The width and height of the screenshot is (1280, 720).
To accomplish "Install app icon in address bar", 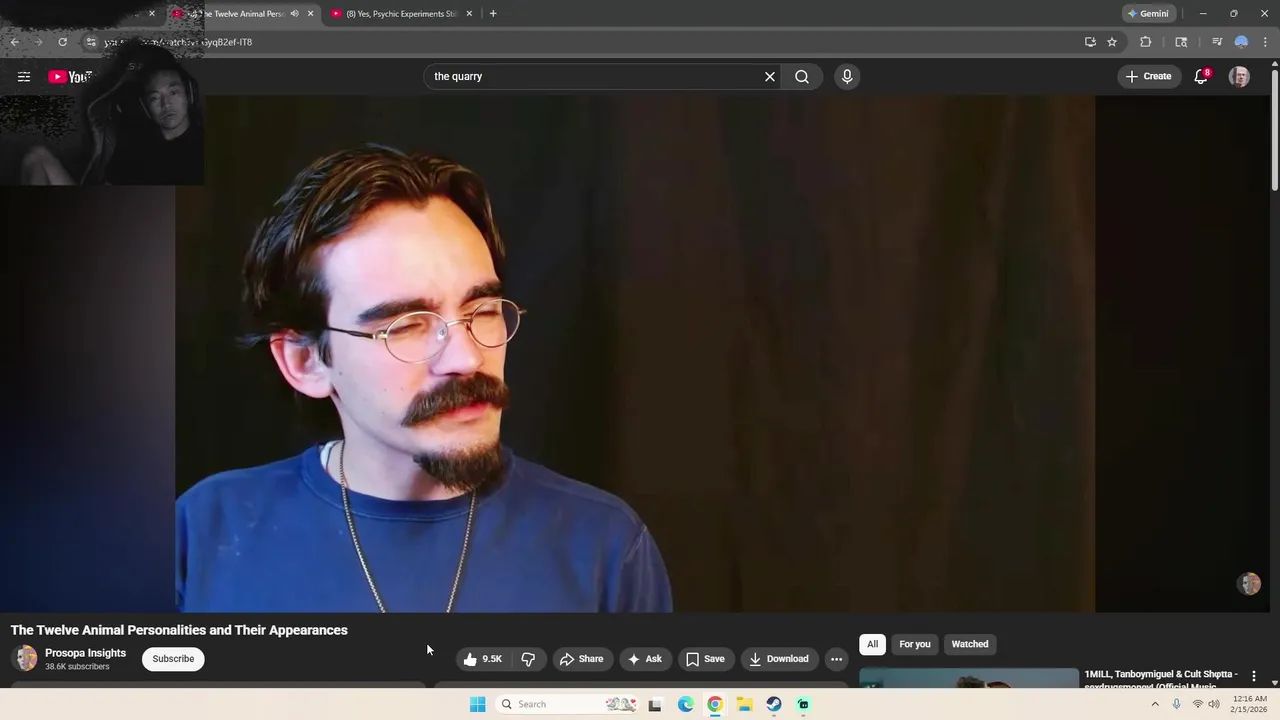I will click(x=1090, y=42).
